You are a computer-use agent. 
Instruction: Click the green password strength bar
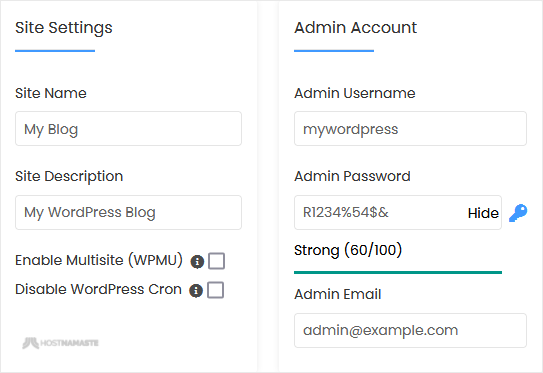[398, 273]
